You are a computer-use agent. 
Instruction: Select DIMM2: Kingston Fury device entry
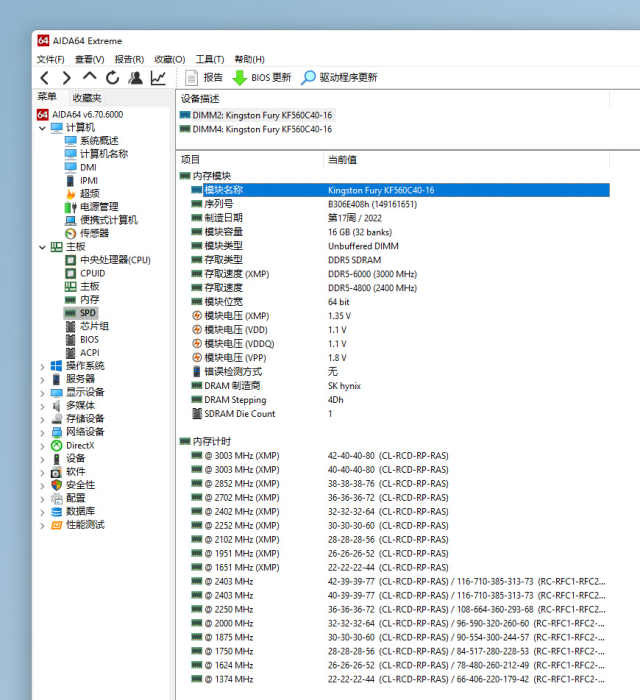(262, 115)
